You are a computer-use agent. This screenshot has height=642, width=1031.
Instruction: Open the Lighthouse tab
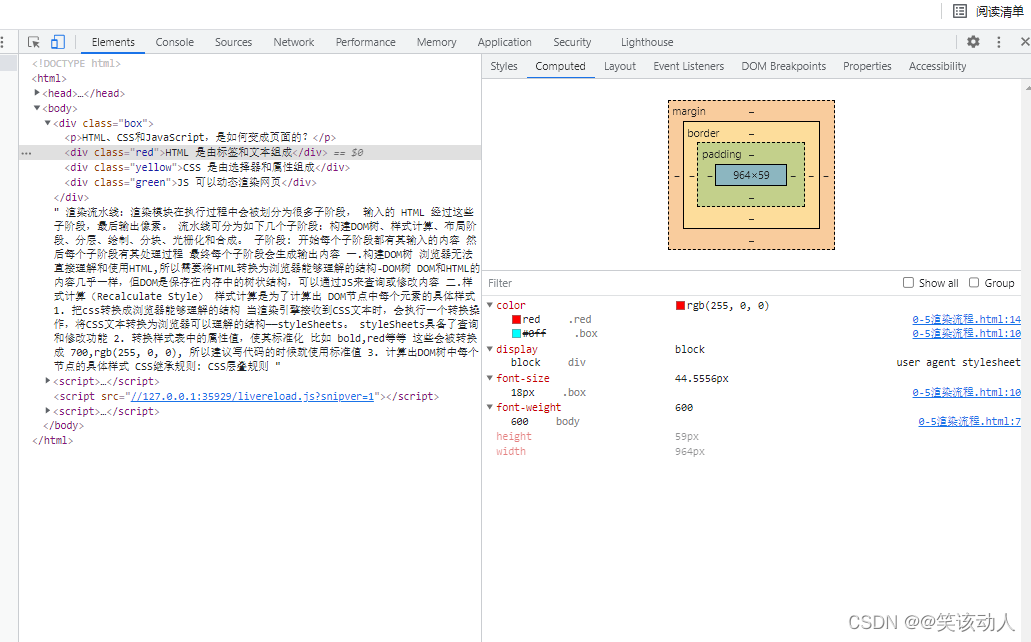click(x=647, y=42)
